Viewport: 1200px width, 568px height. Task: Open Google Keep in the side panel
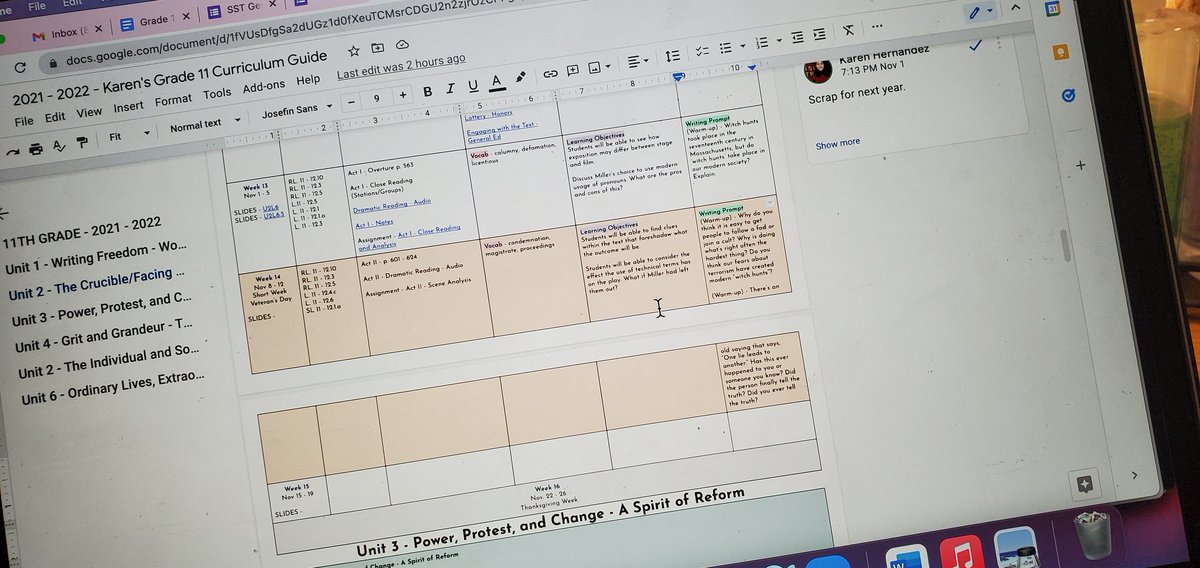[x=1060, y=51]
